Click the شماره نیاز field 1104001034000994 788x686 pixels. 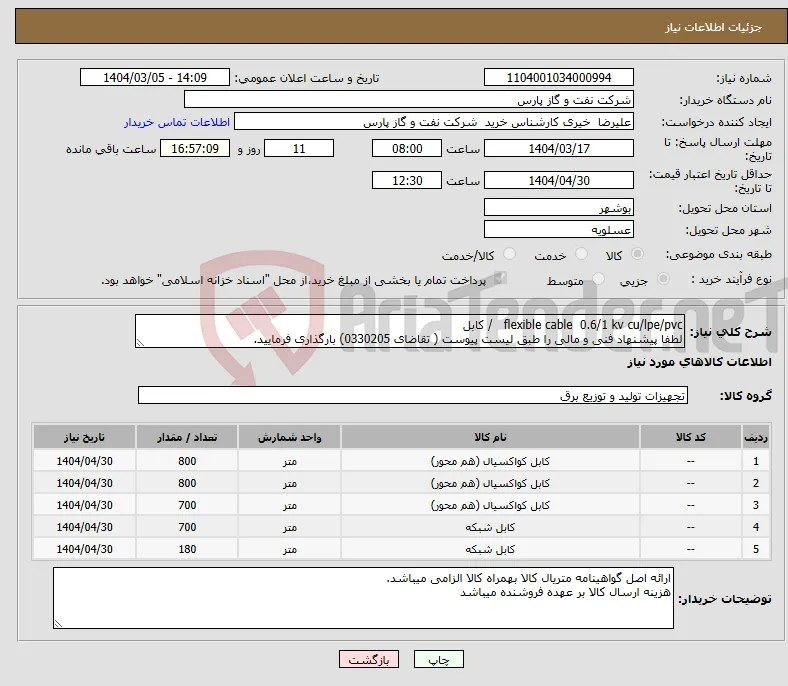click(559, 77)
